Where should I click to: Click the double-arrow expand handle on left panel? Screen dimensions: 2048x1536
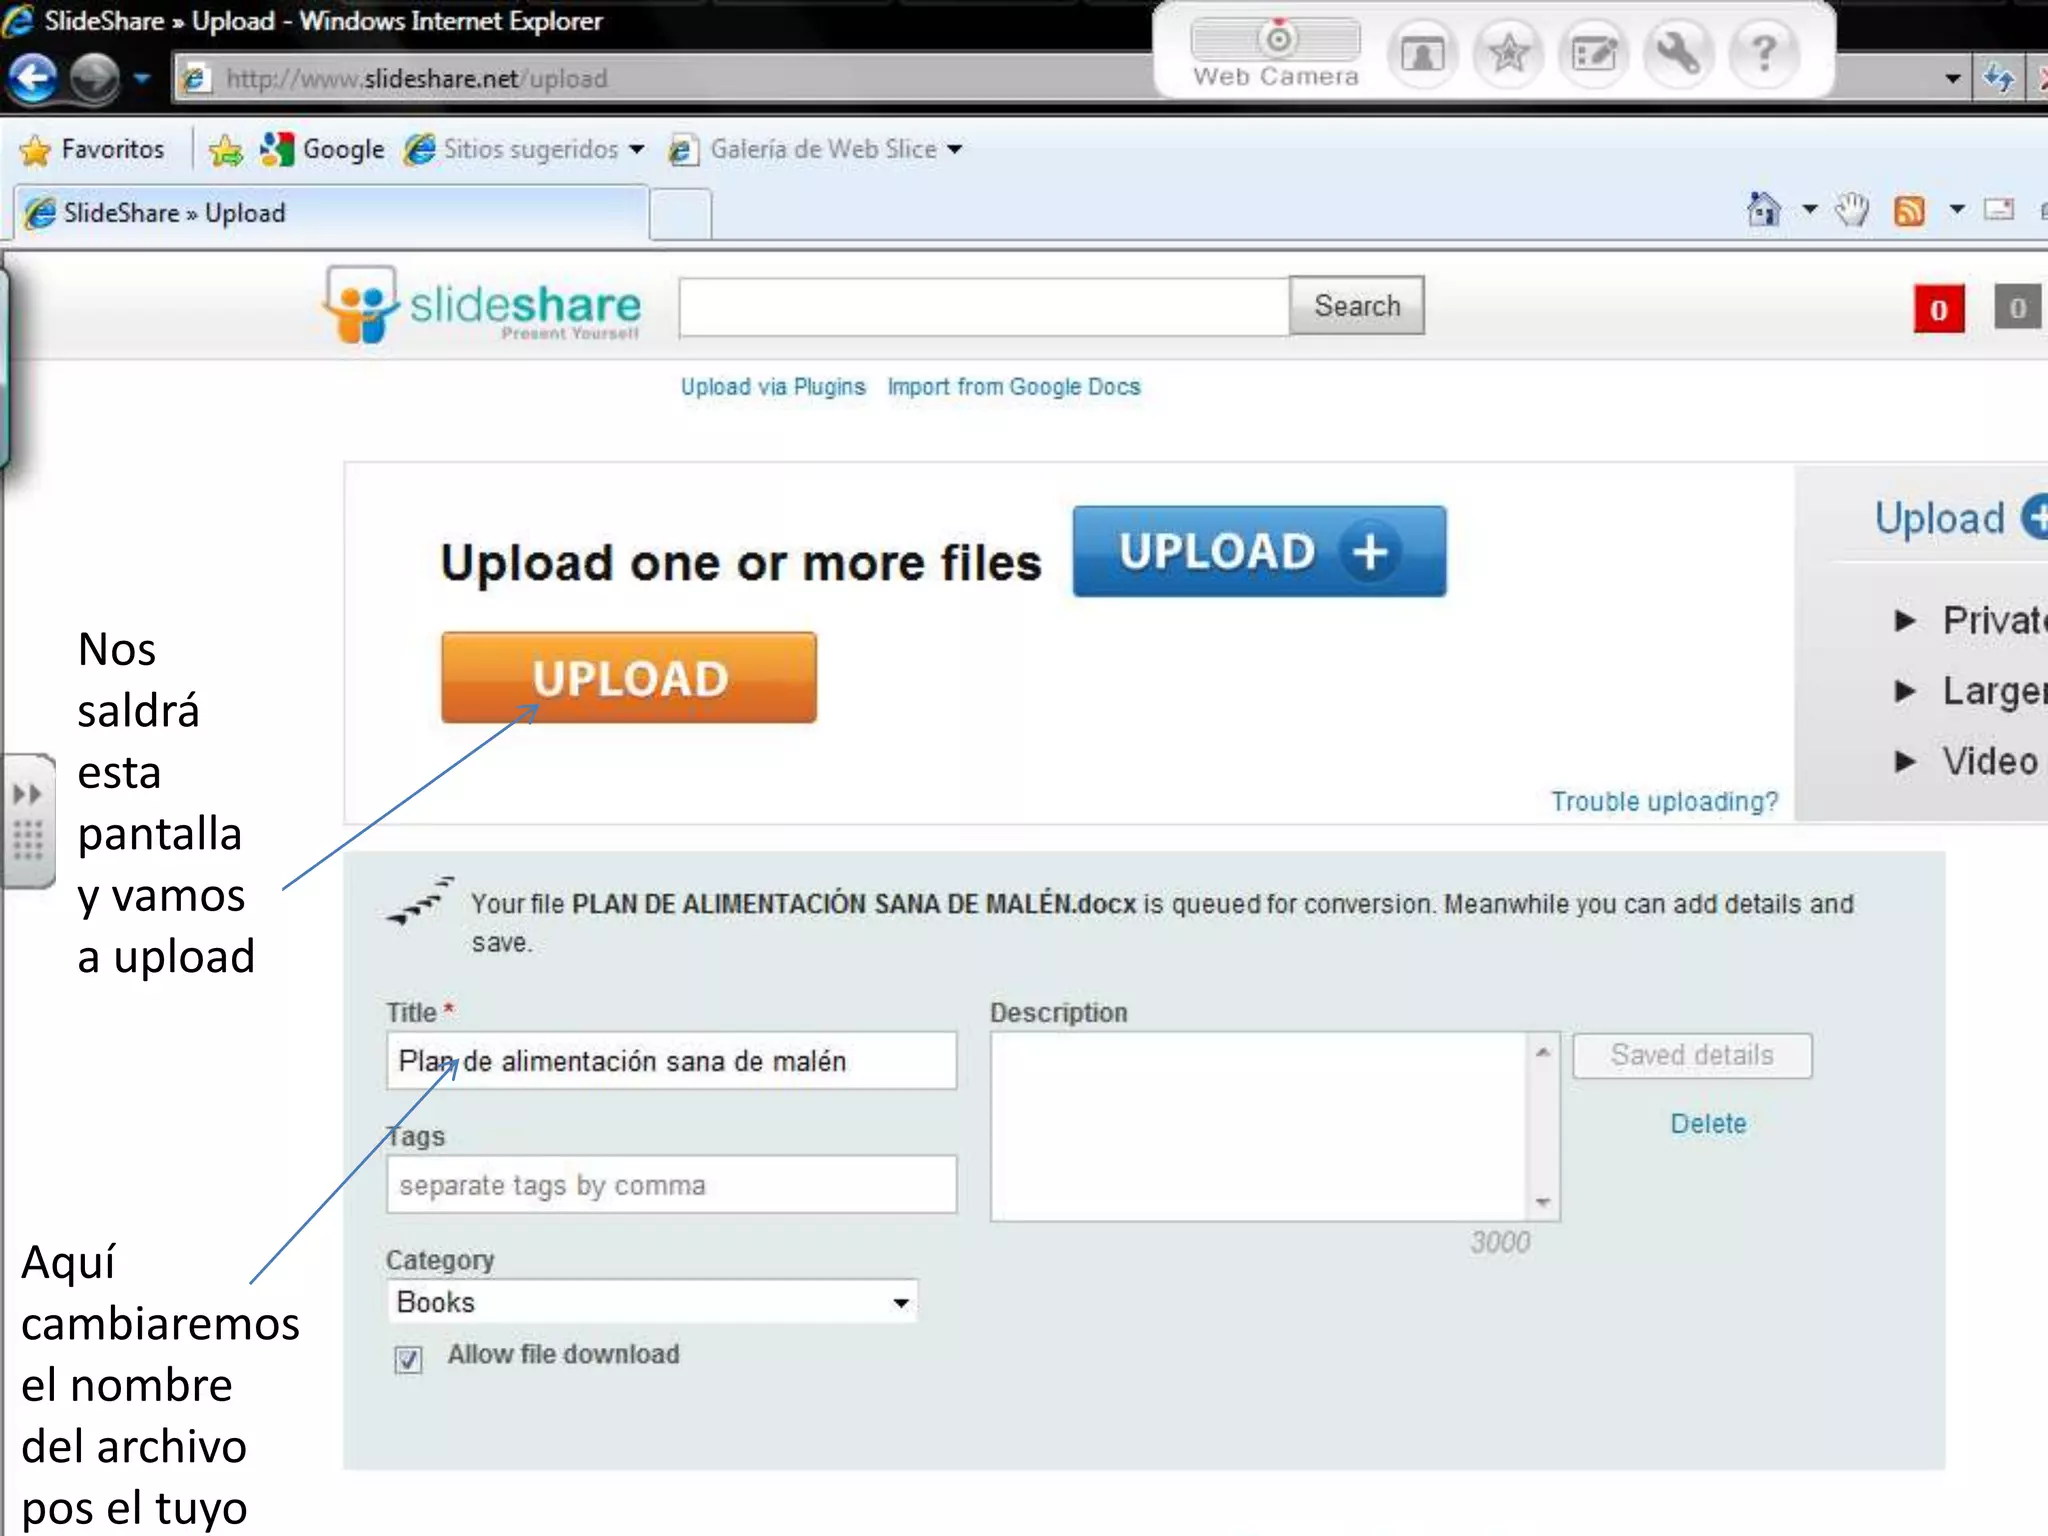click(x=27, y=795)
